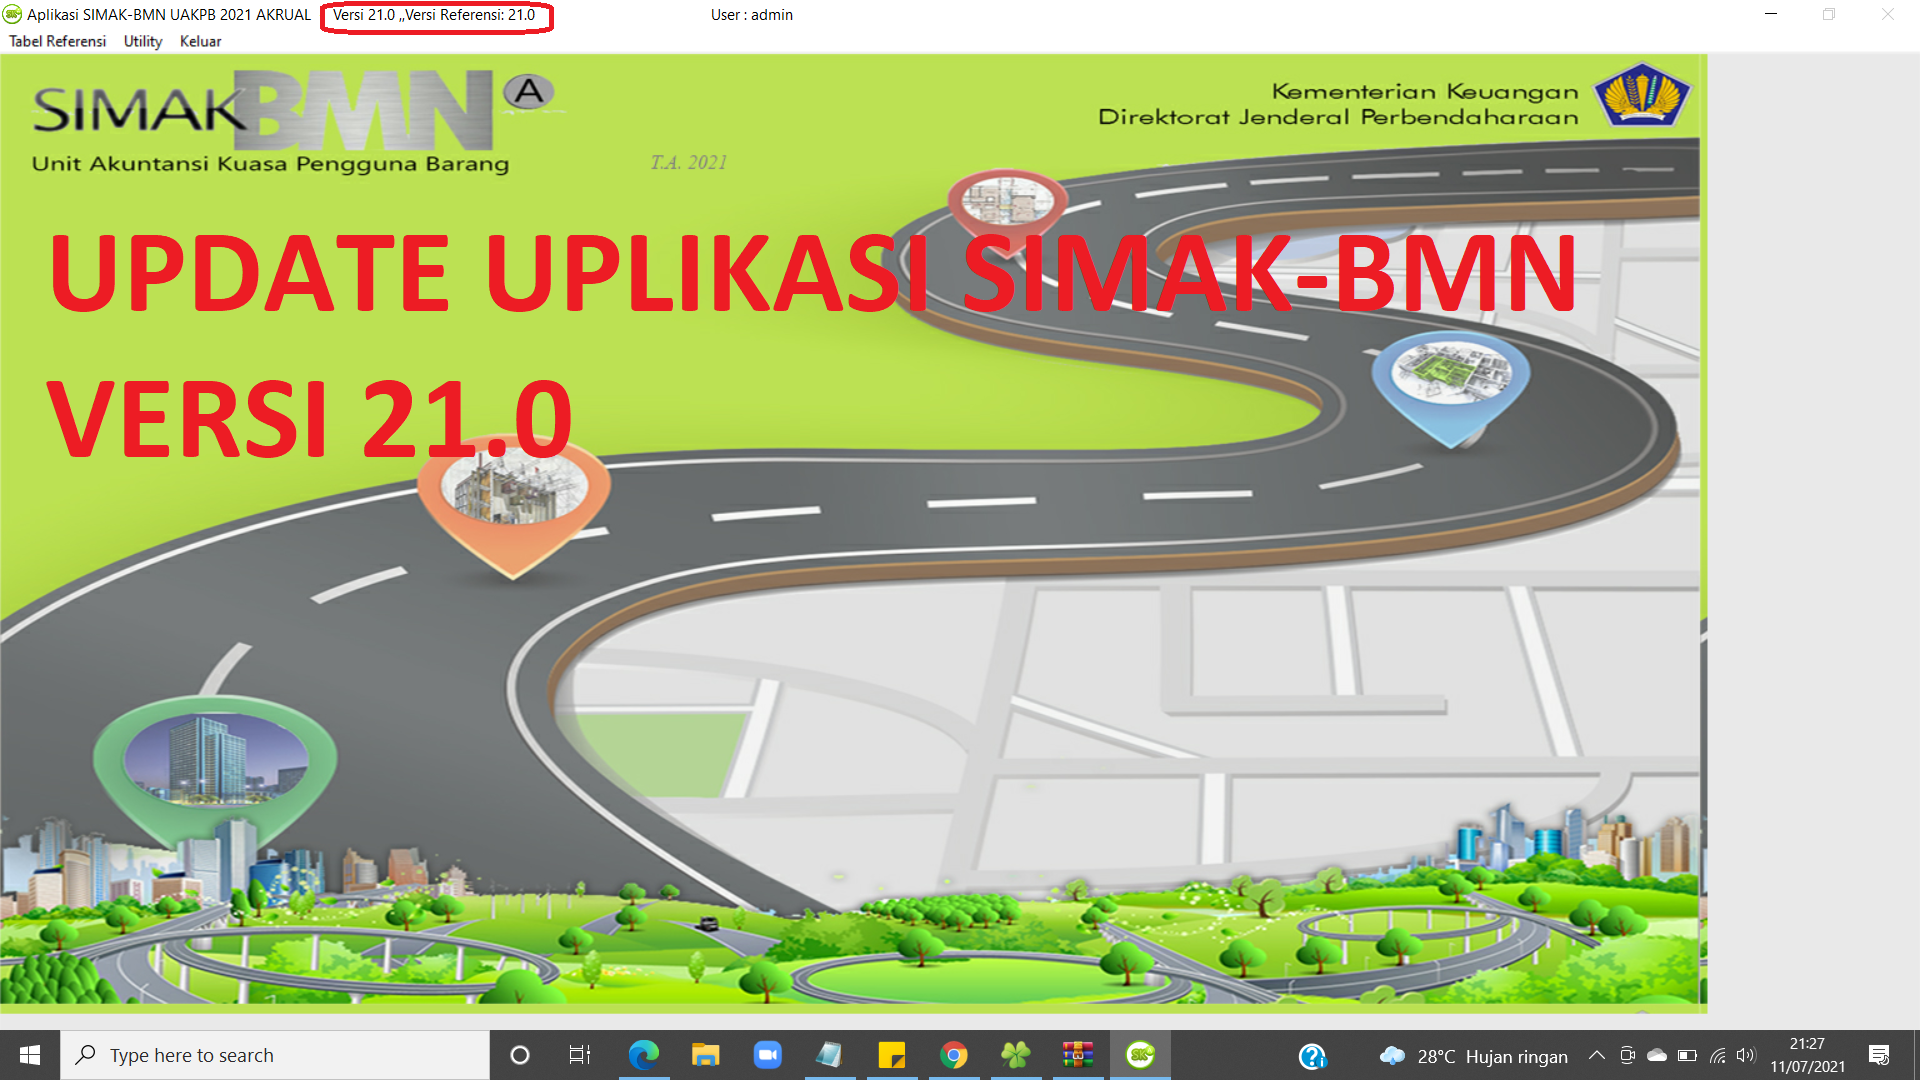Click the notepad-like app icon on taskbar
Screen dimensions: 1920x1080
tap(829, 1055)
